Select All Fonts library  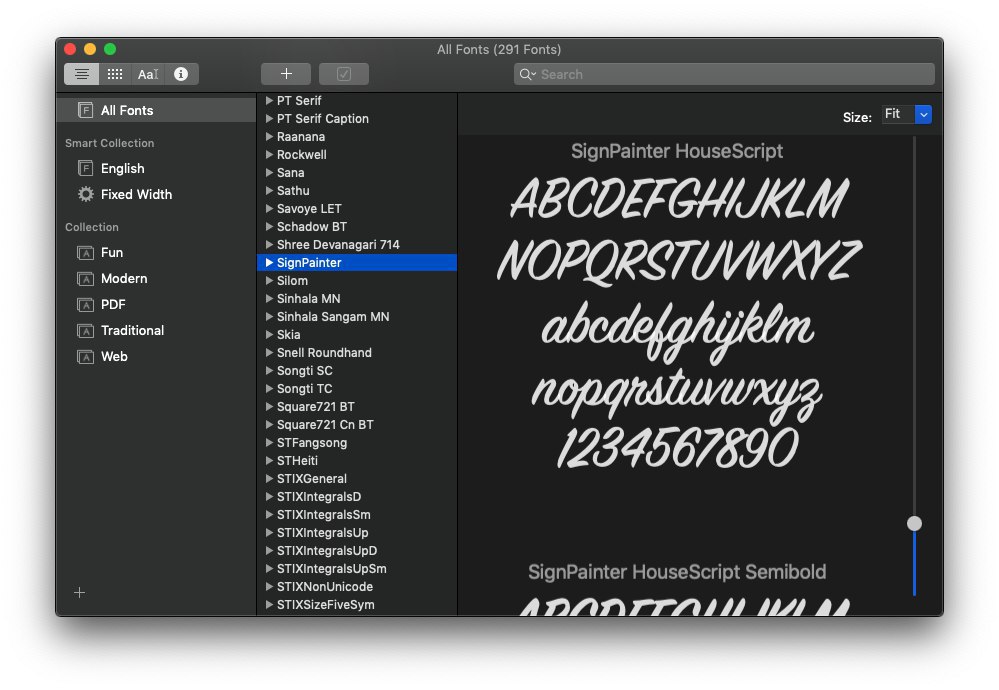[156, 110]
